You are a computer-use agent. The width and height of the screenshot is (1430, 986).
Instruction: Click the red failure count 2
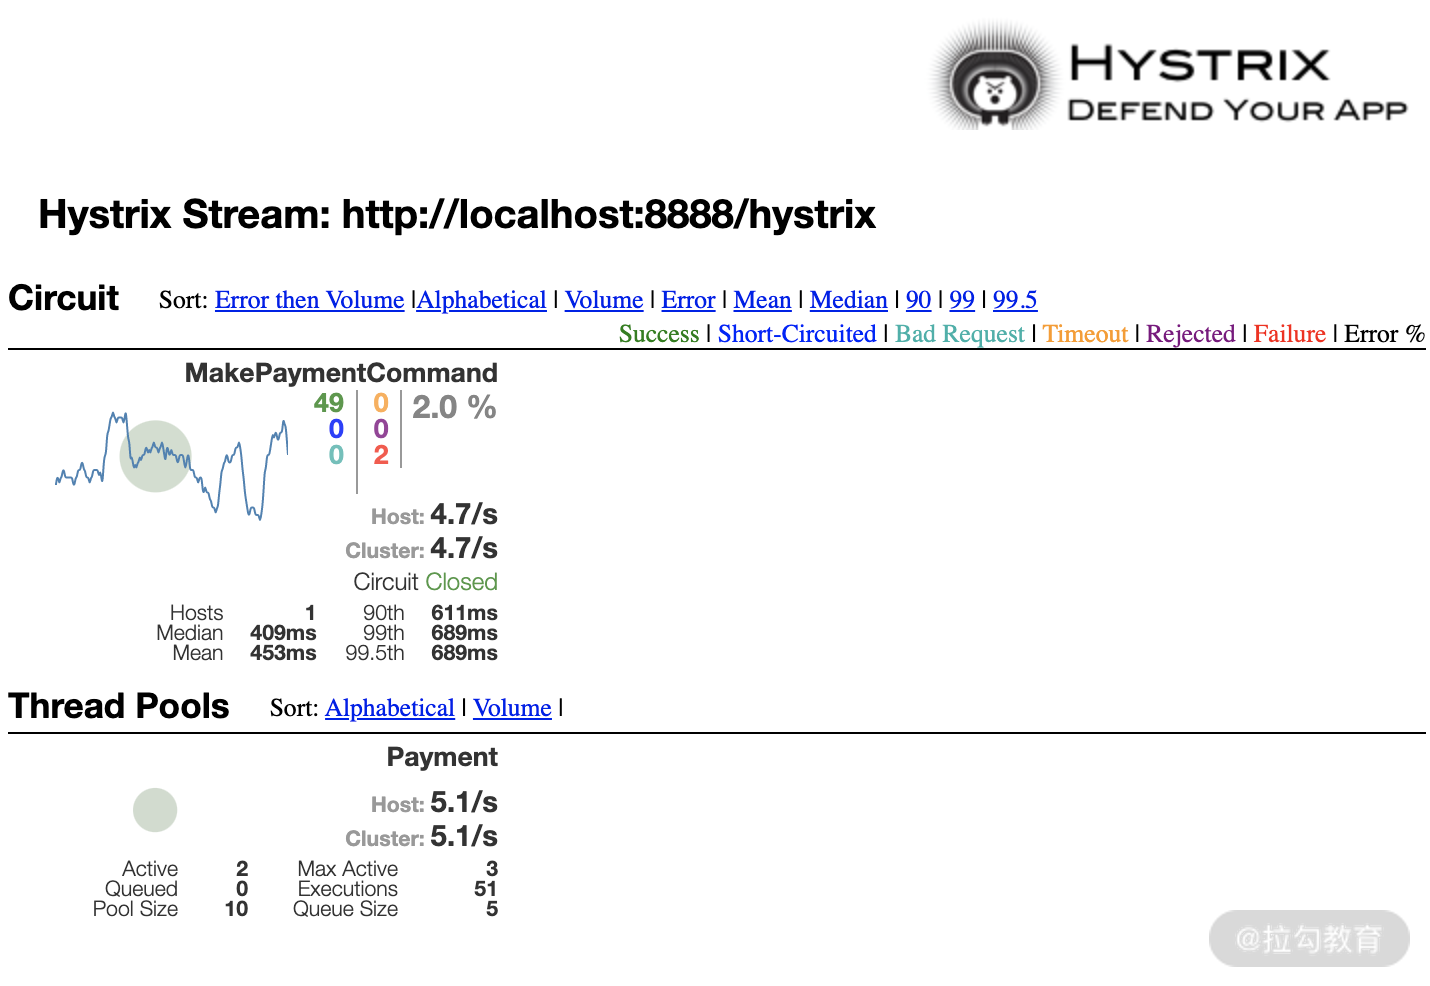coord(381,455)
